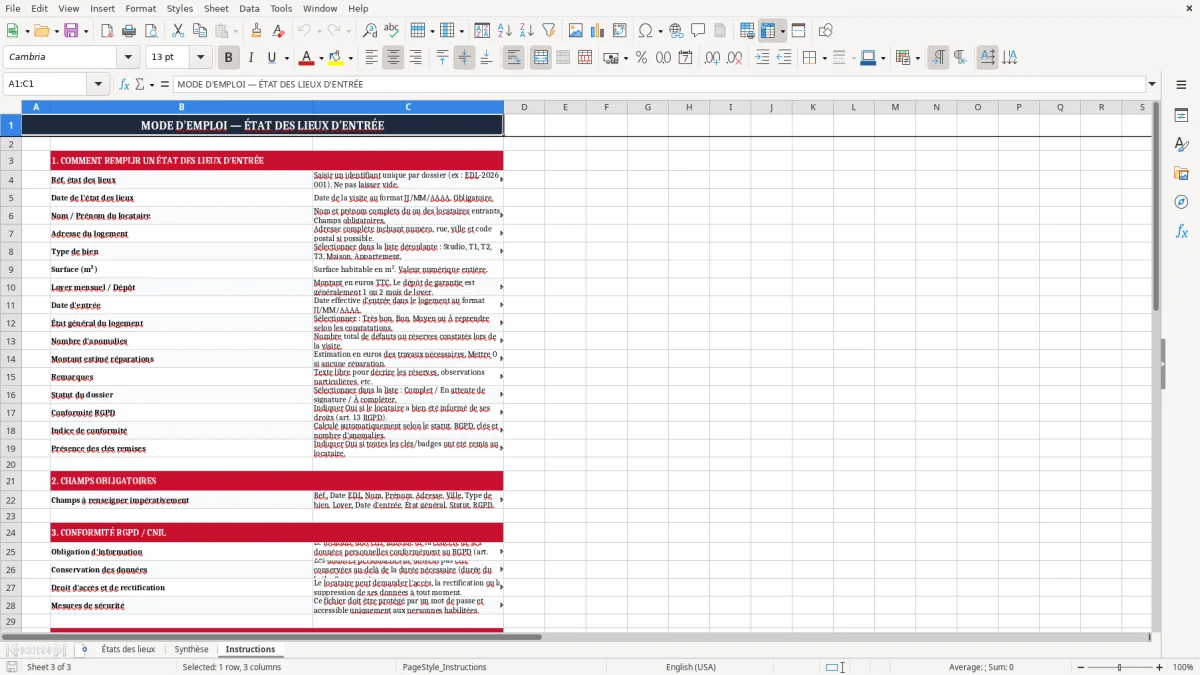Click the Undo arrow icon

tap(305, 31)
